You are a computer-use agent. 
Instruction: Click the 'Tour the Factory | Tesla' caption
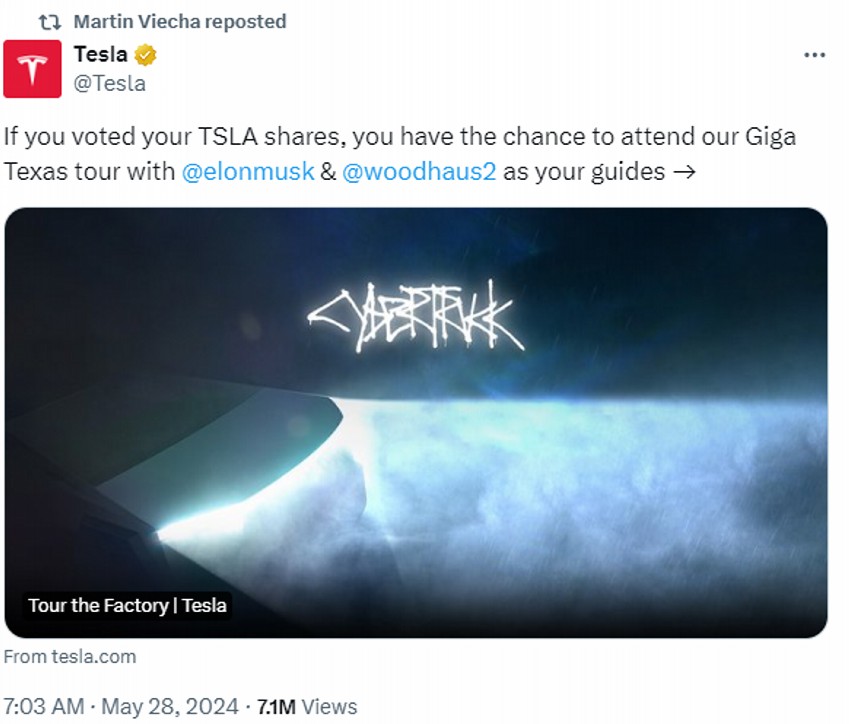127,605
